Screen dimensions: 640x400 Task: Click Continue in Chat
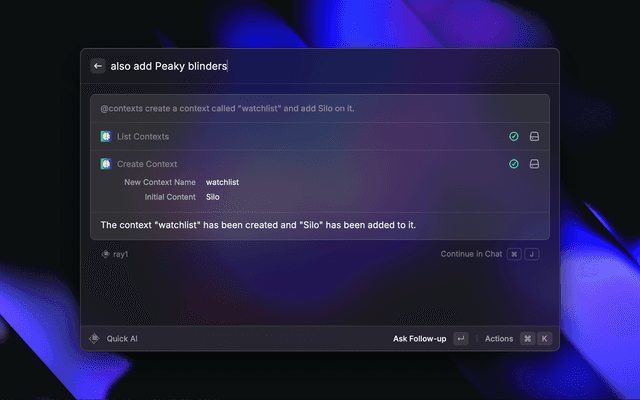pos(470,254)
